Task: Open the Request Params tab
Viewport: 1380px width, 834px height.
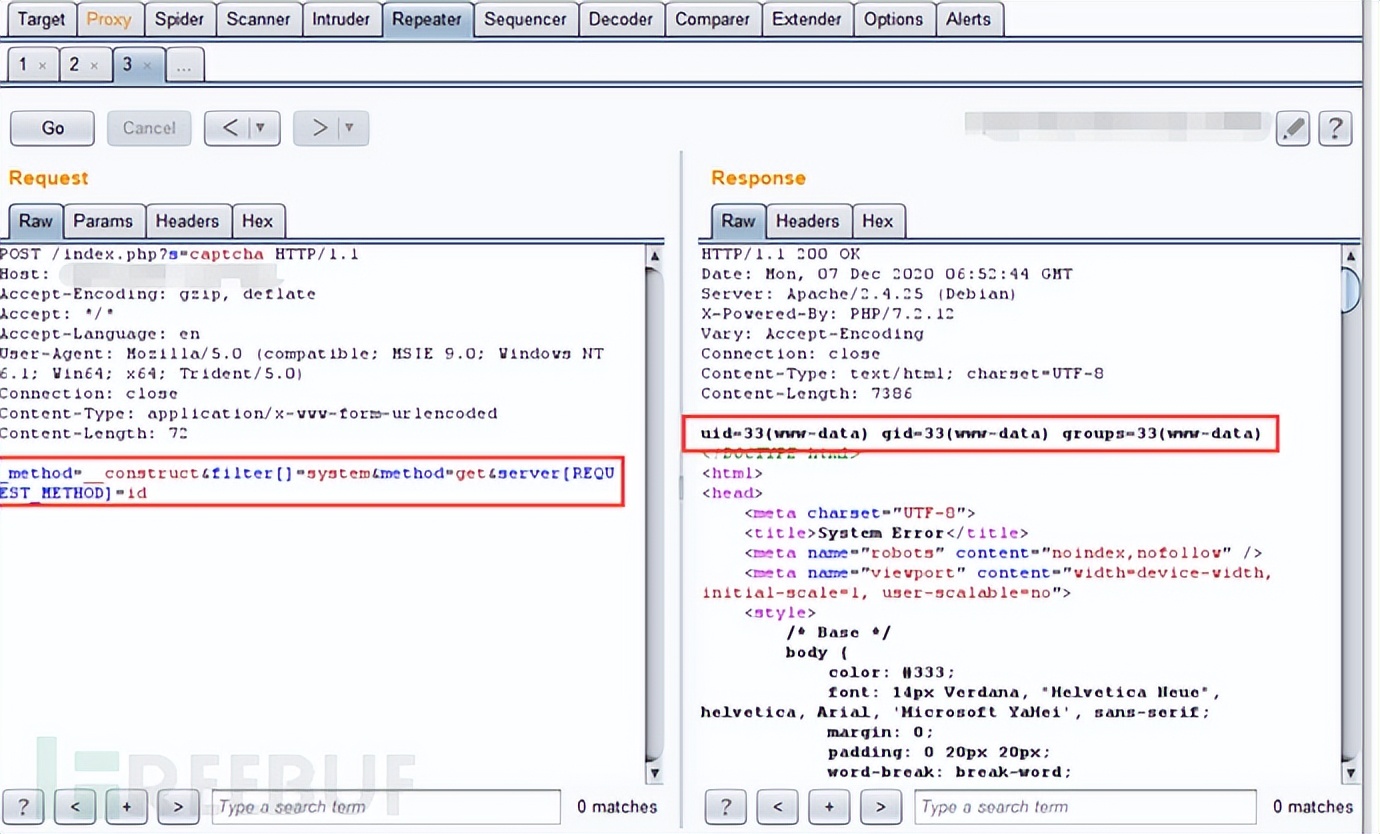Action: coord(103,221)
